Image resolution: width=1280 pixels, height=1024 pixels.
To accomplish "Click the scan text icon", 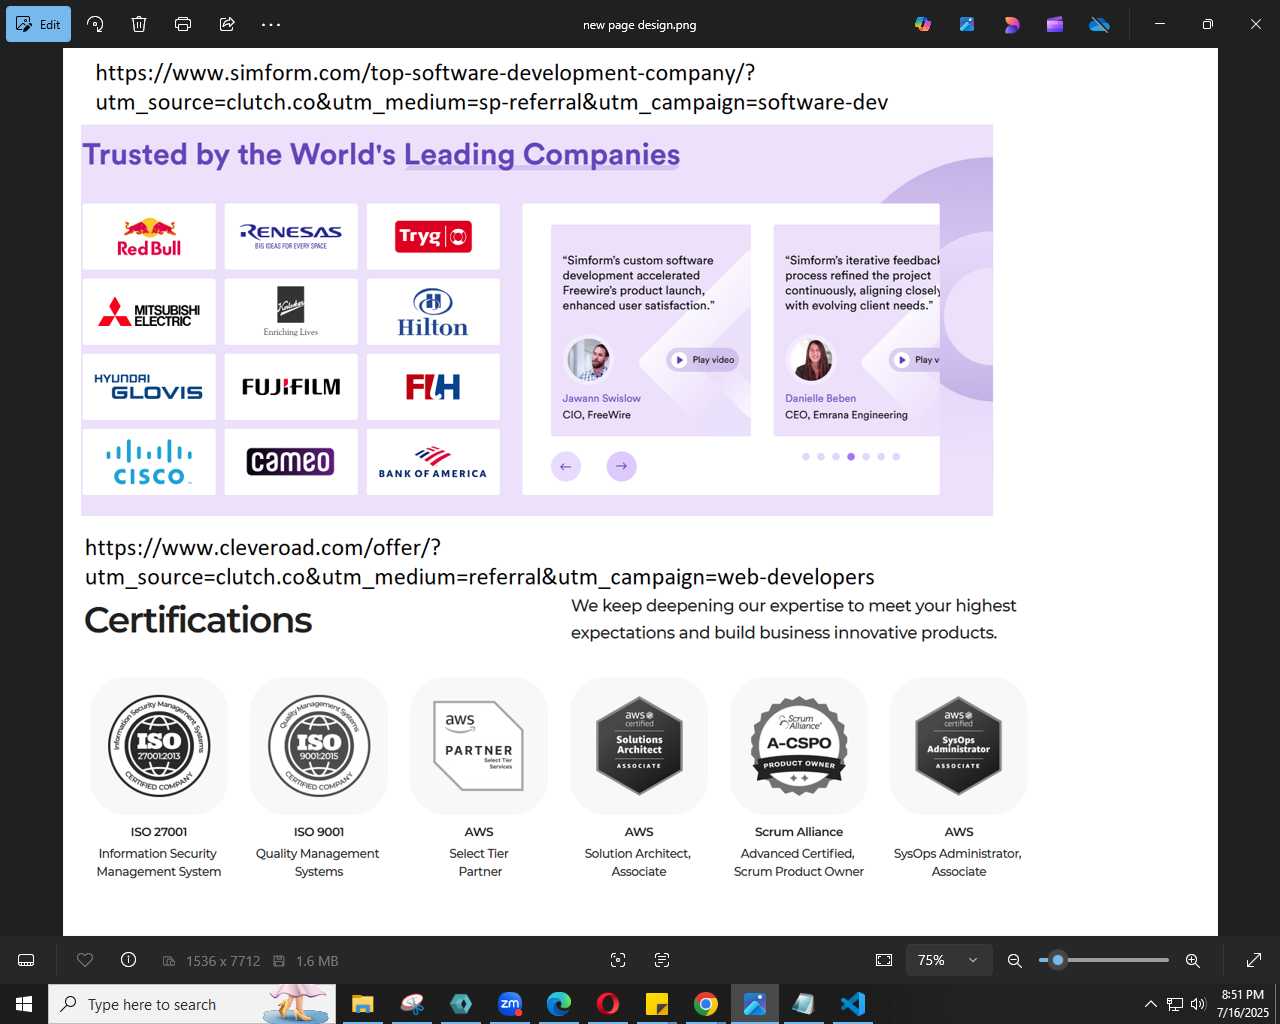I will coord(662,960).
